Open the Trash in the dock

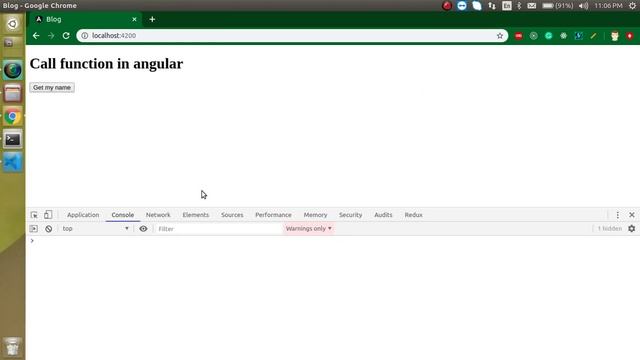pos(13,347)
